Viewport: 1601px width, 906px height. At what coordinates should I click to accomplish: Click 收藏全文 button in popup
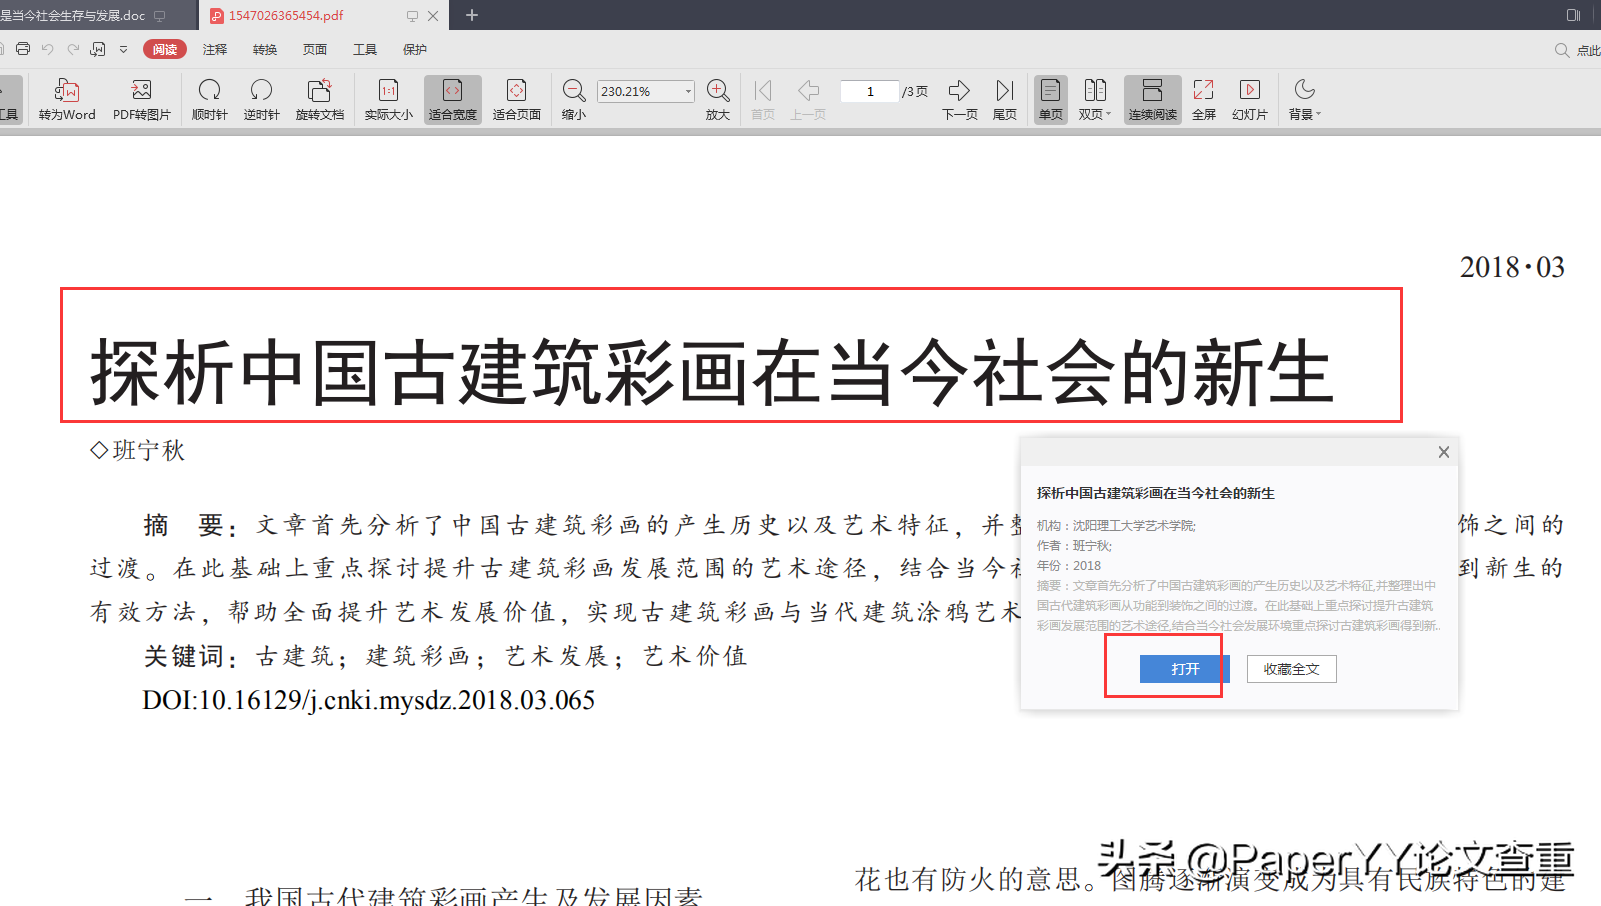[1291, 669]
